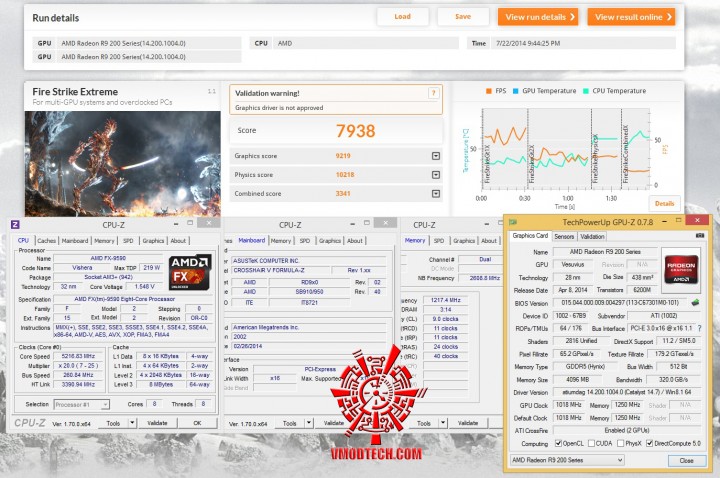Image resolution: width=720 pixels, height=478 pixels.
Task: Click Tools button in the first CPU-Z window
Action: (x=113, y=423)
